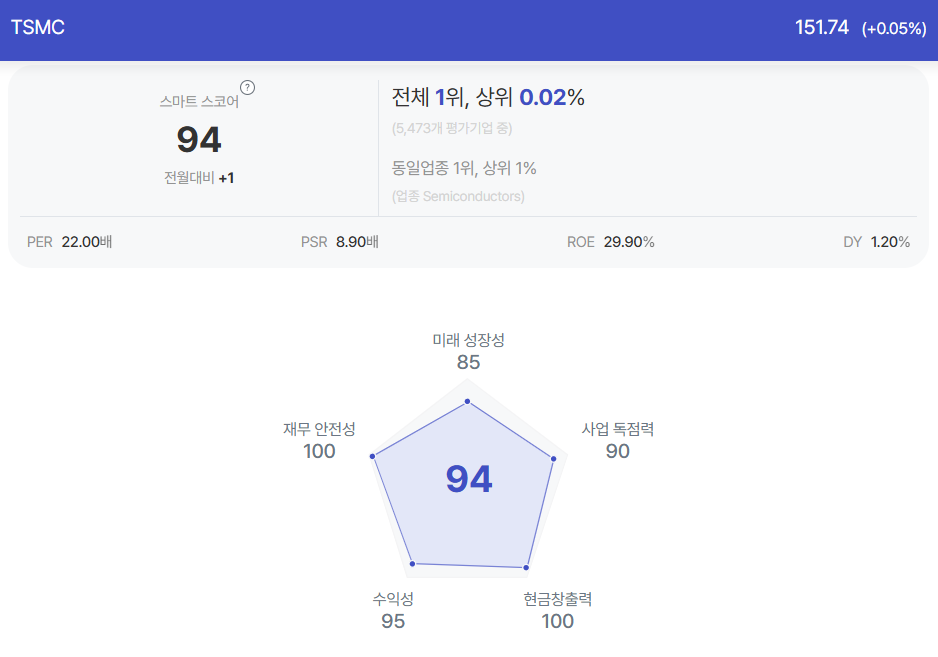Click the 사업 독점력 90 radar label
938x657 pixels.
617,440
